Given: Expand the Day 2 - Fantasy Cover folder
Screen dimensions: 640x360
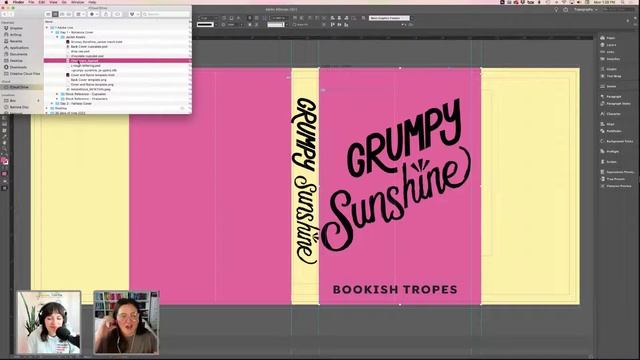Looking at the screenshot, I should click(52, 104).
